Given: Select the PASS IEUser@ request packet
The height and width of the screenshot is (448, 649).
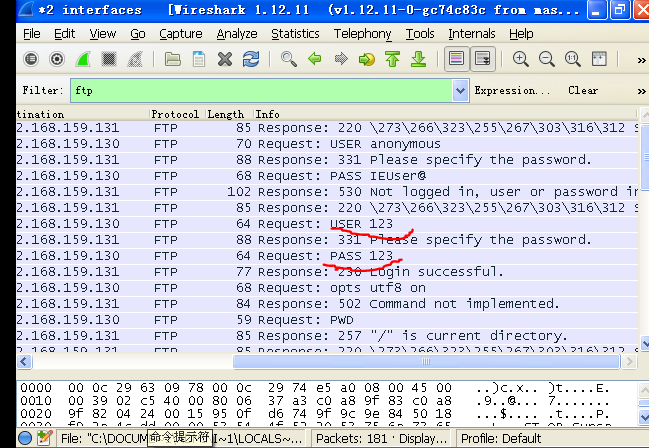Looking at the screenshot, I should (327, 176).
